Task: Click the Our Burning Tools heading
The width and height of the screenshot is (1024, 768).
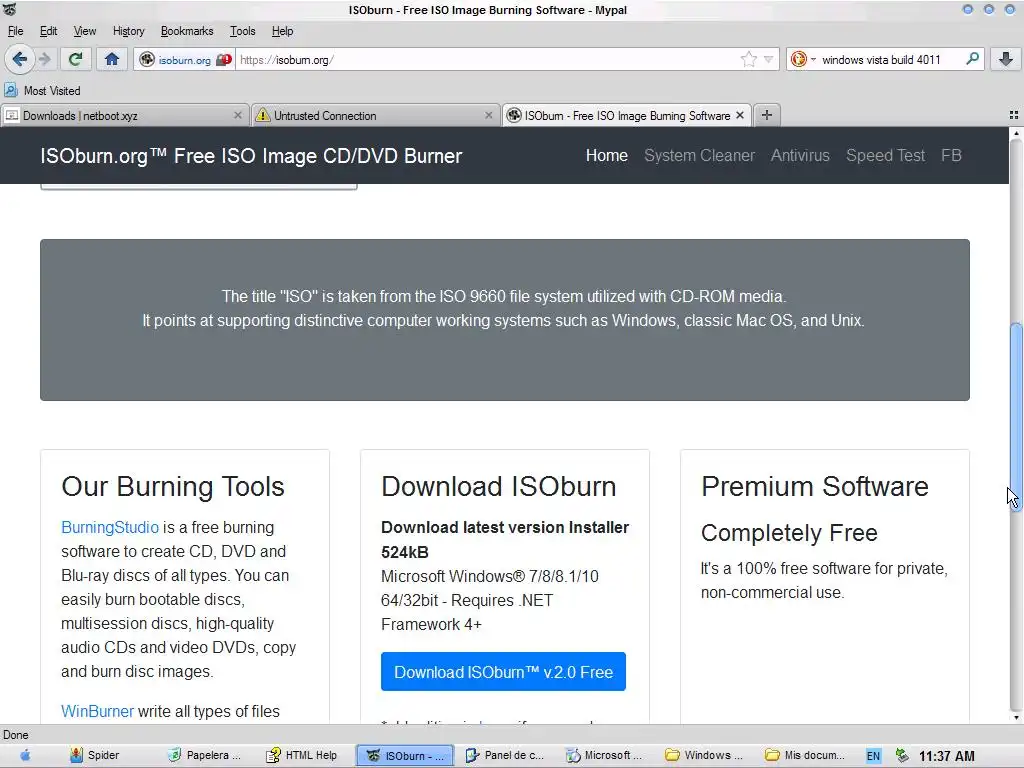Action: click(x=173, y=487)
